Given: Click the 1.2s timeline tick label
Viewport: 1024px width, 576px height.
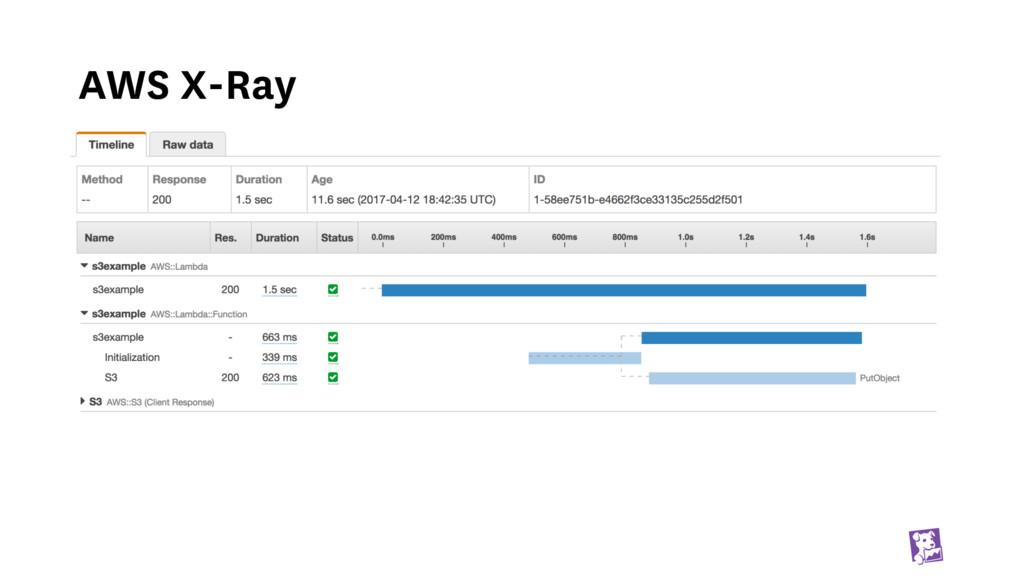Looking at the screenshot, I should (746, 237).
